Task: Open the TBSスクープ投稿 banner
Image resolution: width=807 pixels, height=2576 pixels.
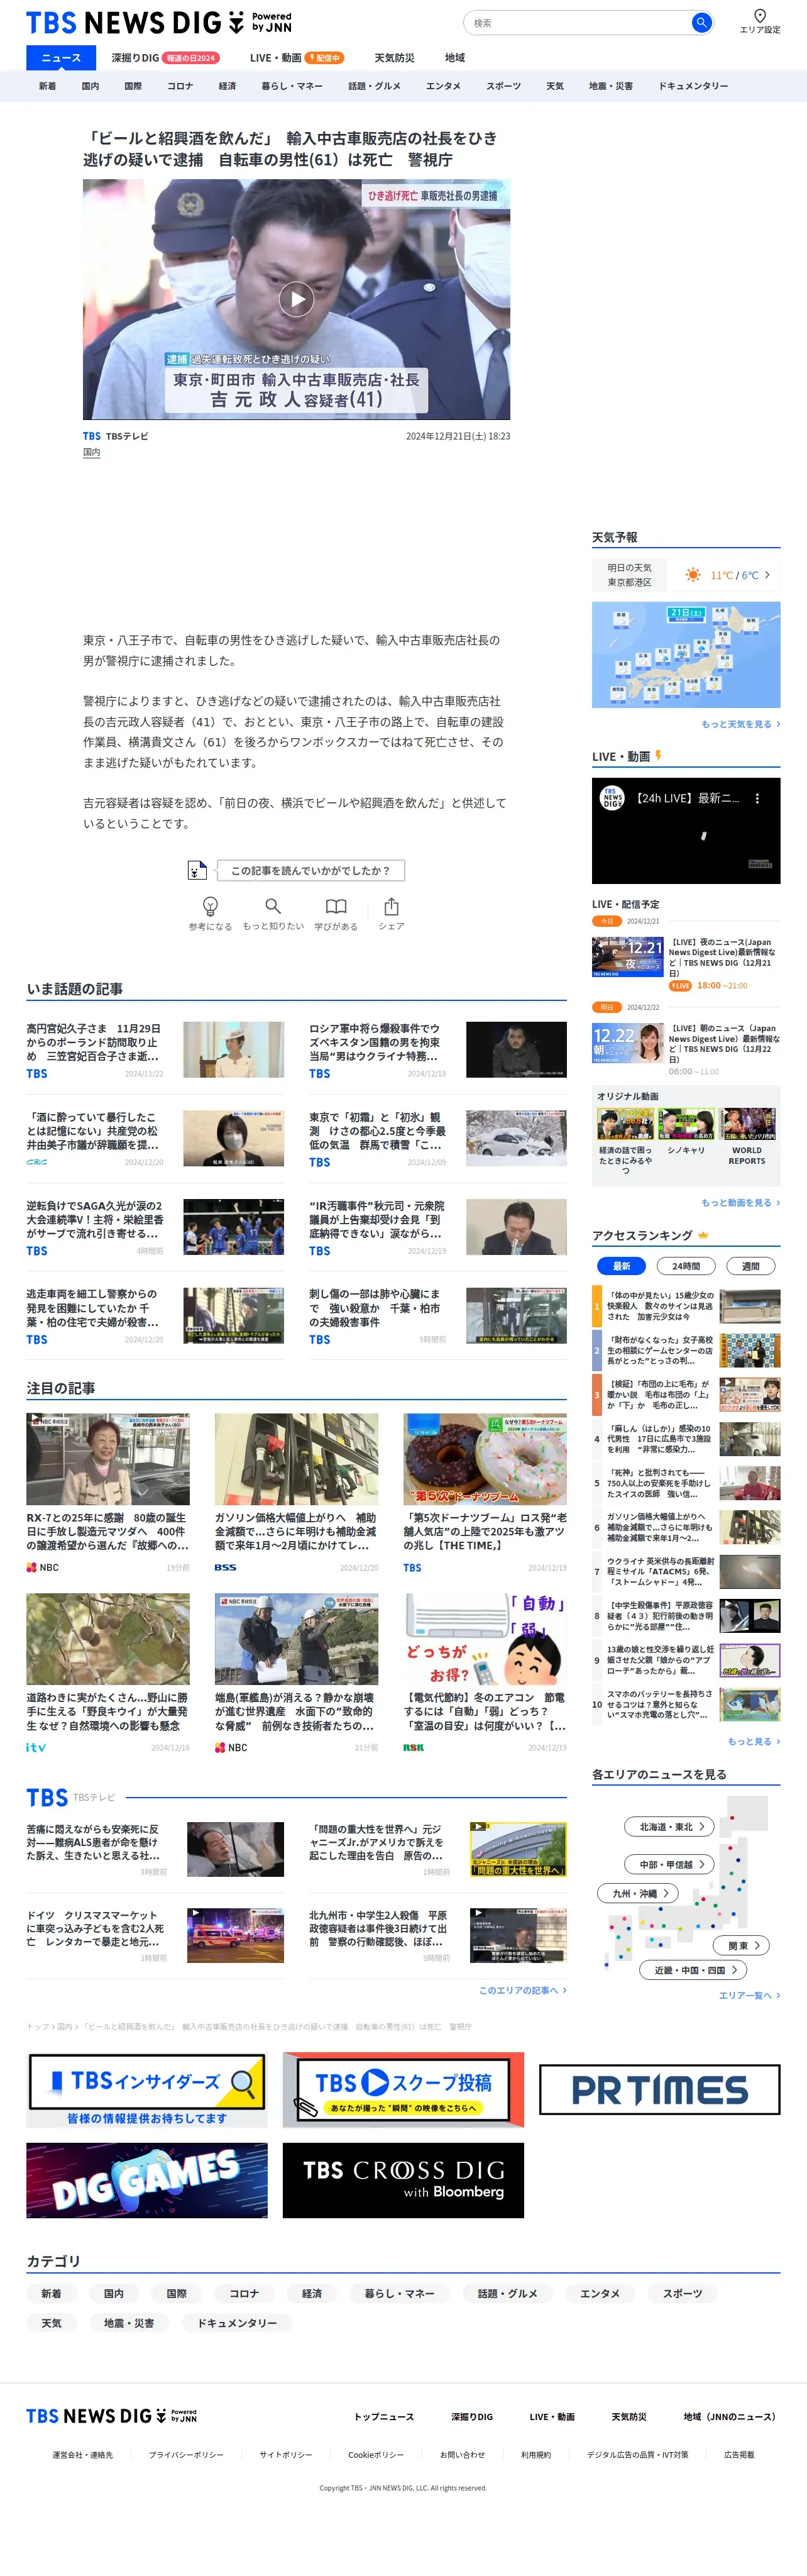Action: [x=403, y=2089]
